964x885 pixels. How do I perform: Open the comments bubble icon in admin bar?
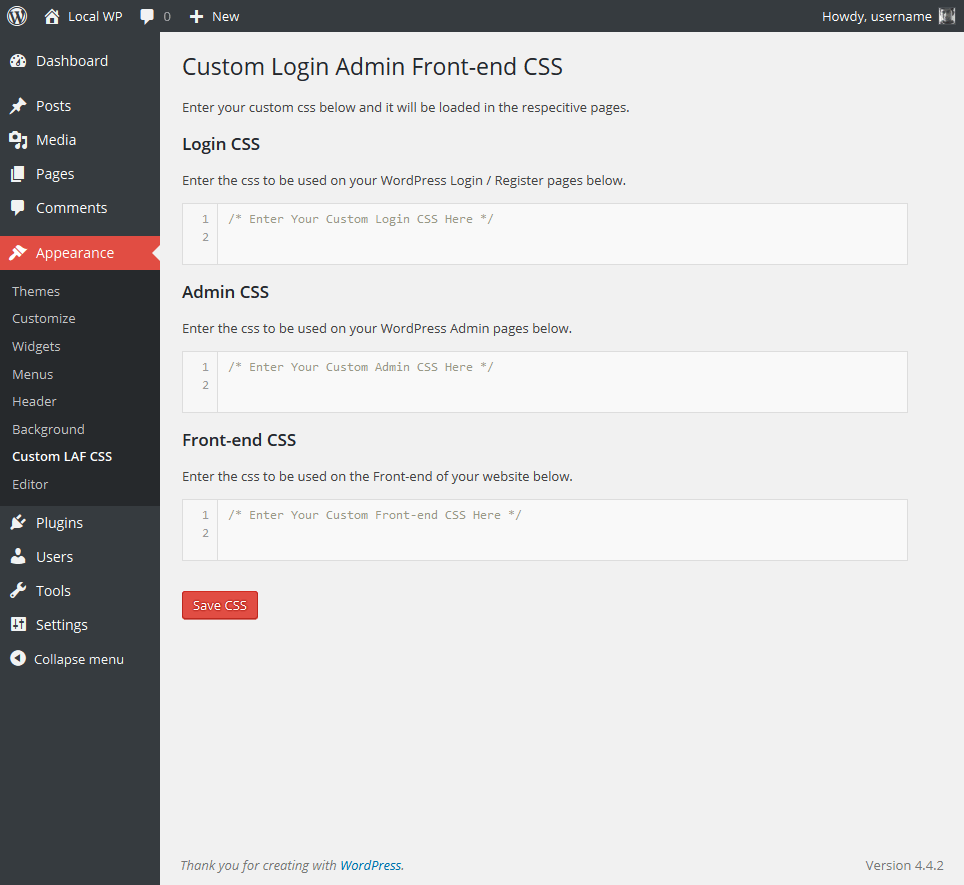click(x=147, y=17)
